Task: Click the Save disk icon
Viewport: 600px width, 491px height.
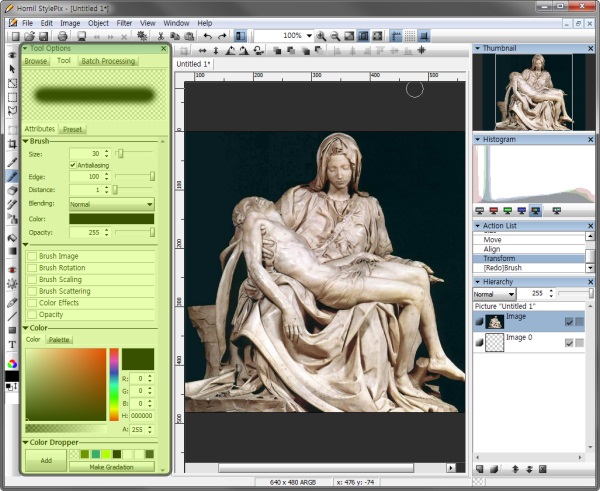Action: [43, 36]
